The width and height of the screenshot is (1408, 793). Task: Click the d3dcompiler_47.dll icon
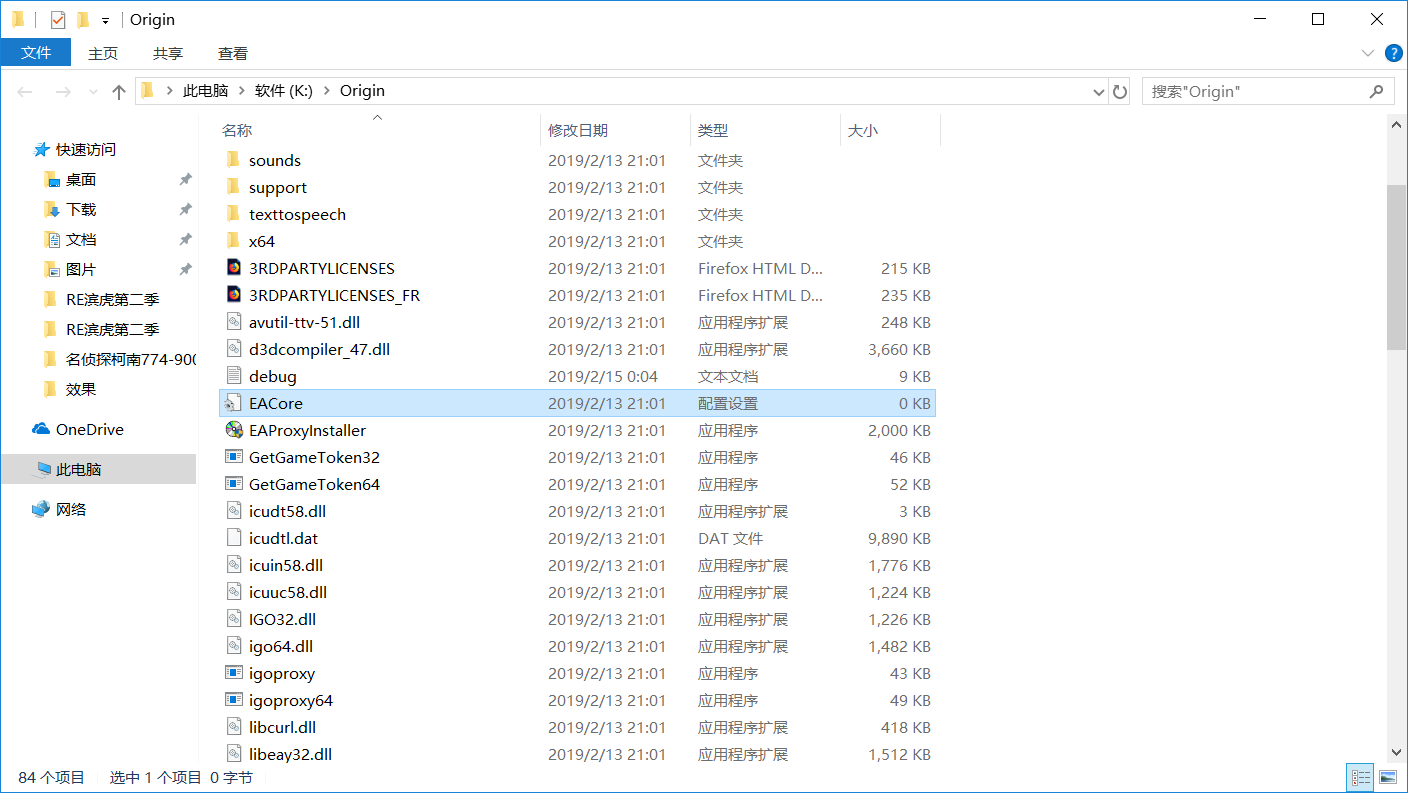(x=233, y=349)
